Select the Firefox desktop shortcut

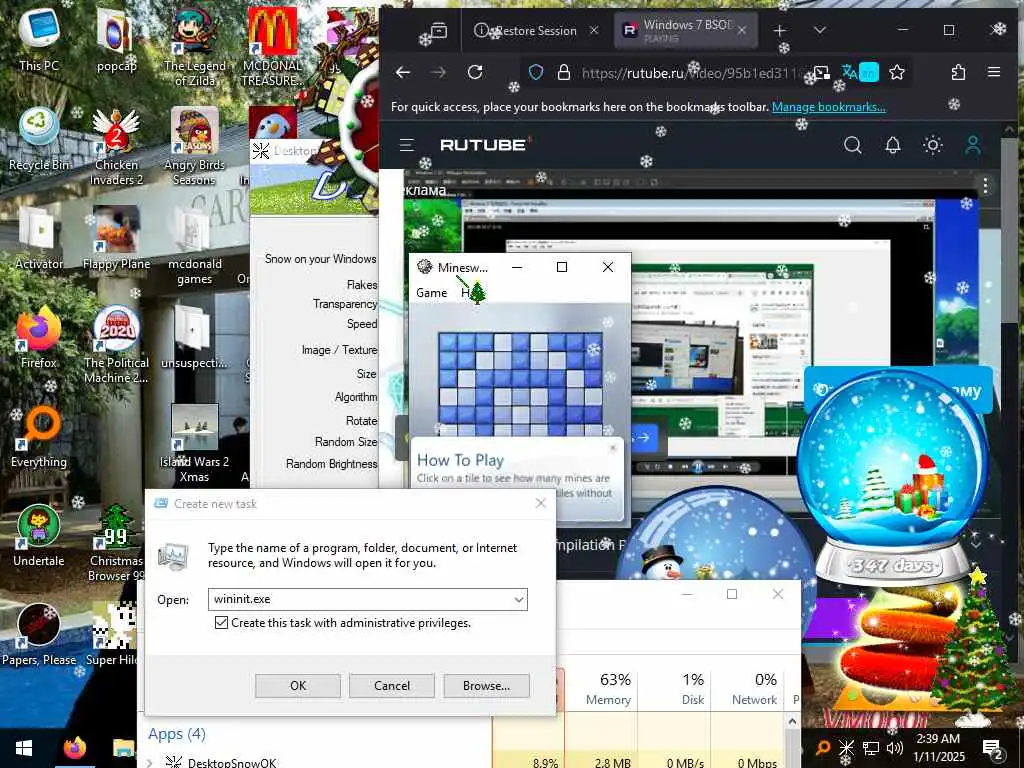[39, 338]
